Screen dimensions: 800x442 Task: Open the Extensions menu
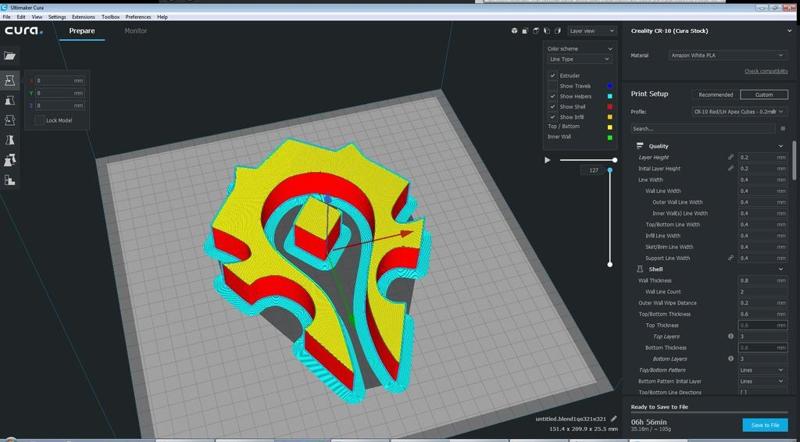pos(83,17)
